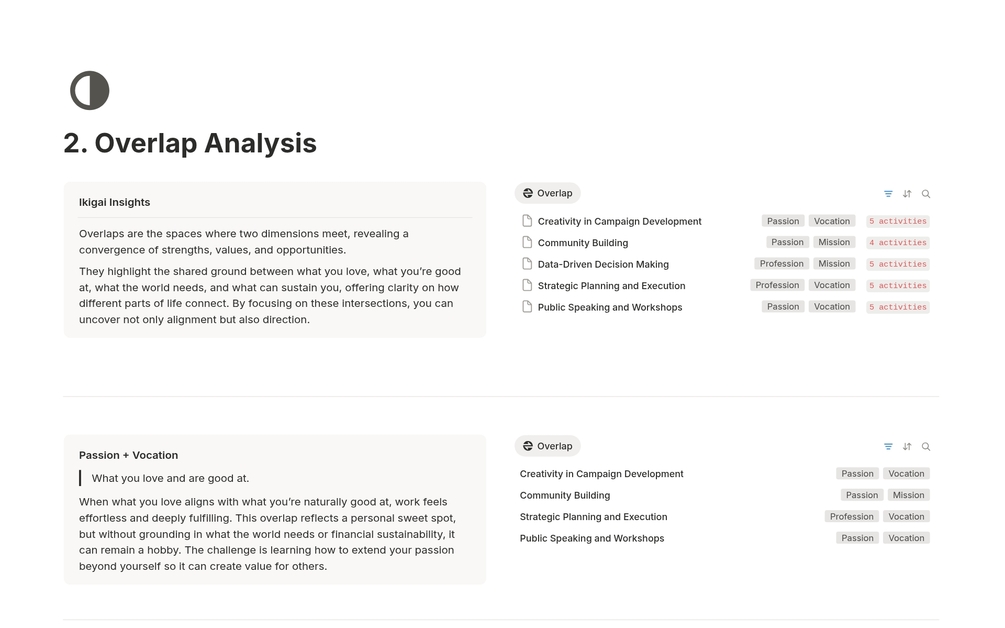Select the top Overlap view tab

547,193
